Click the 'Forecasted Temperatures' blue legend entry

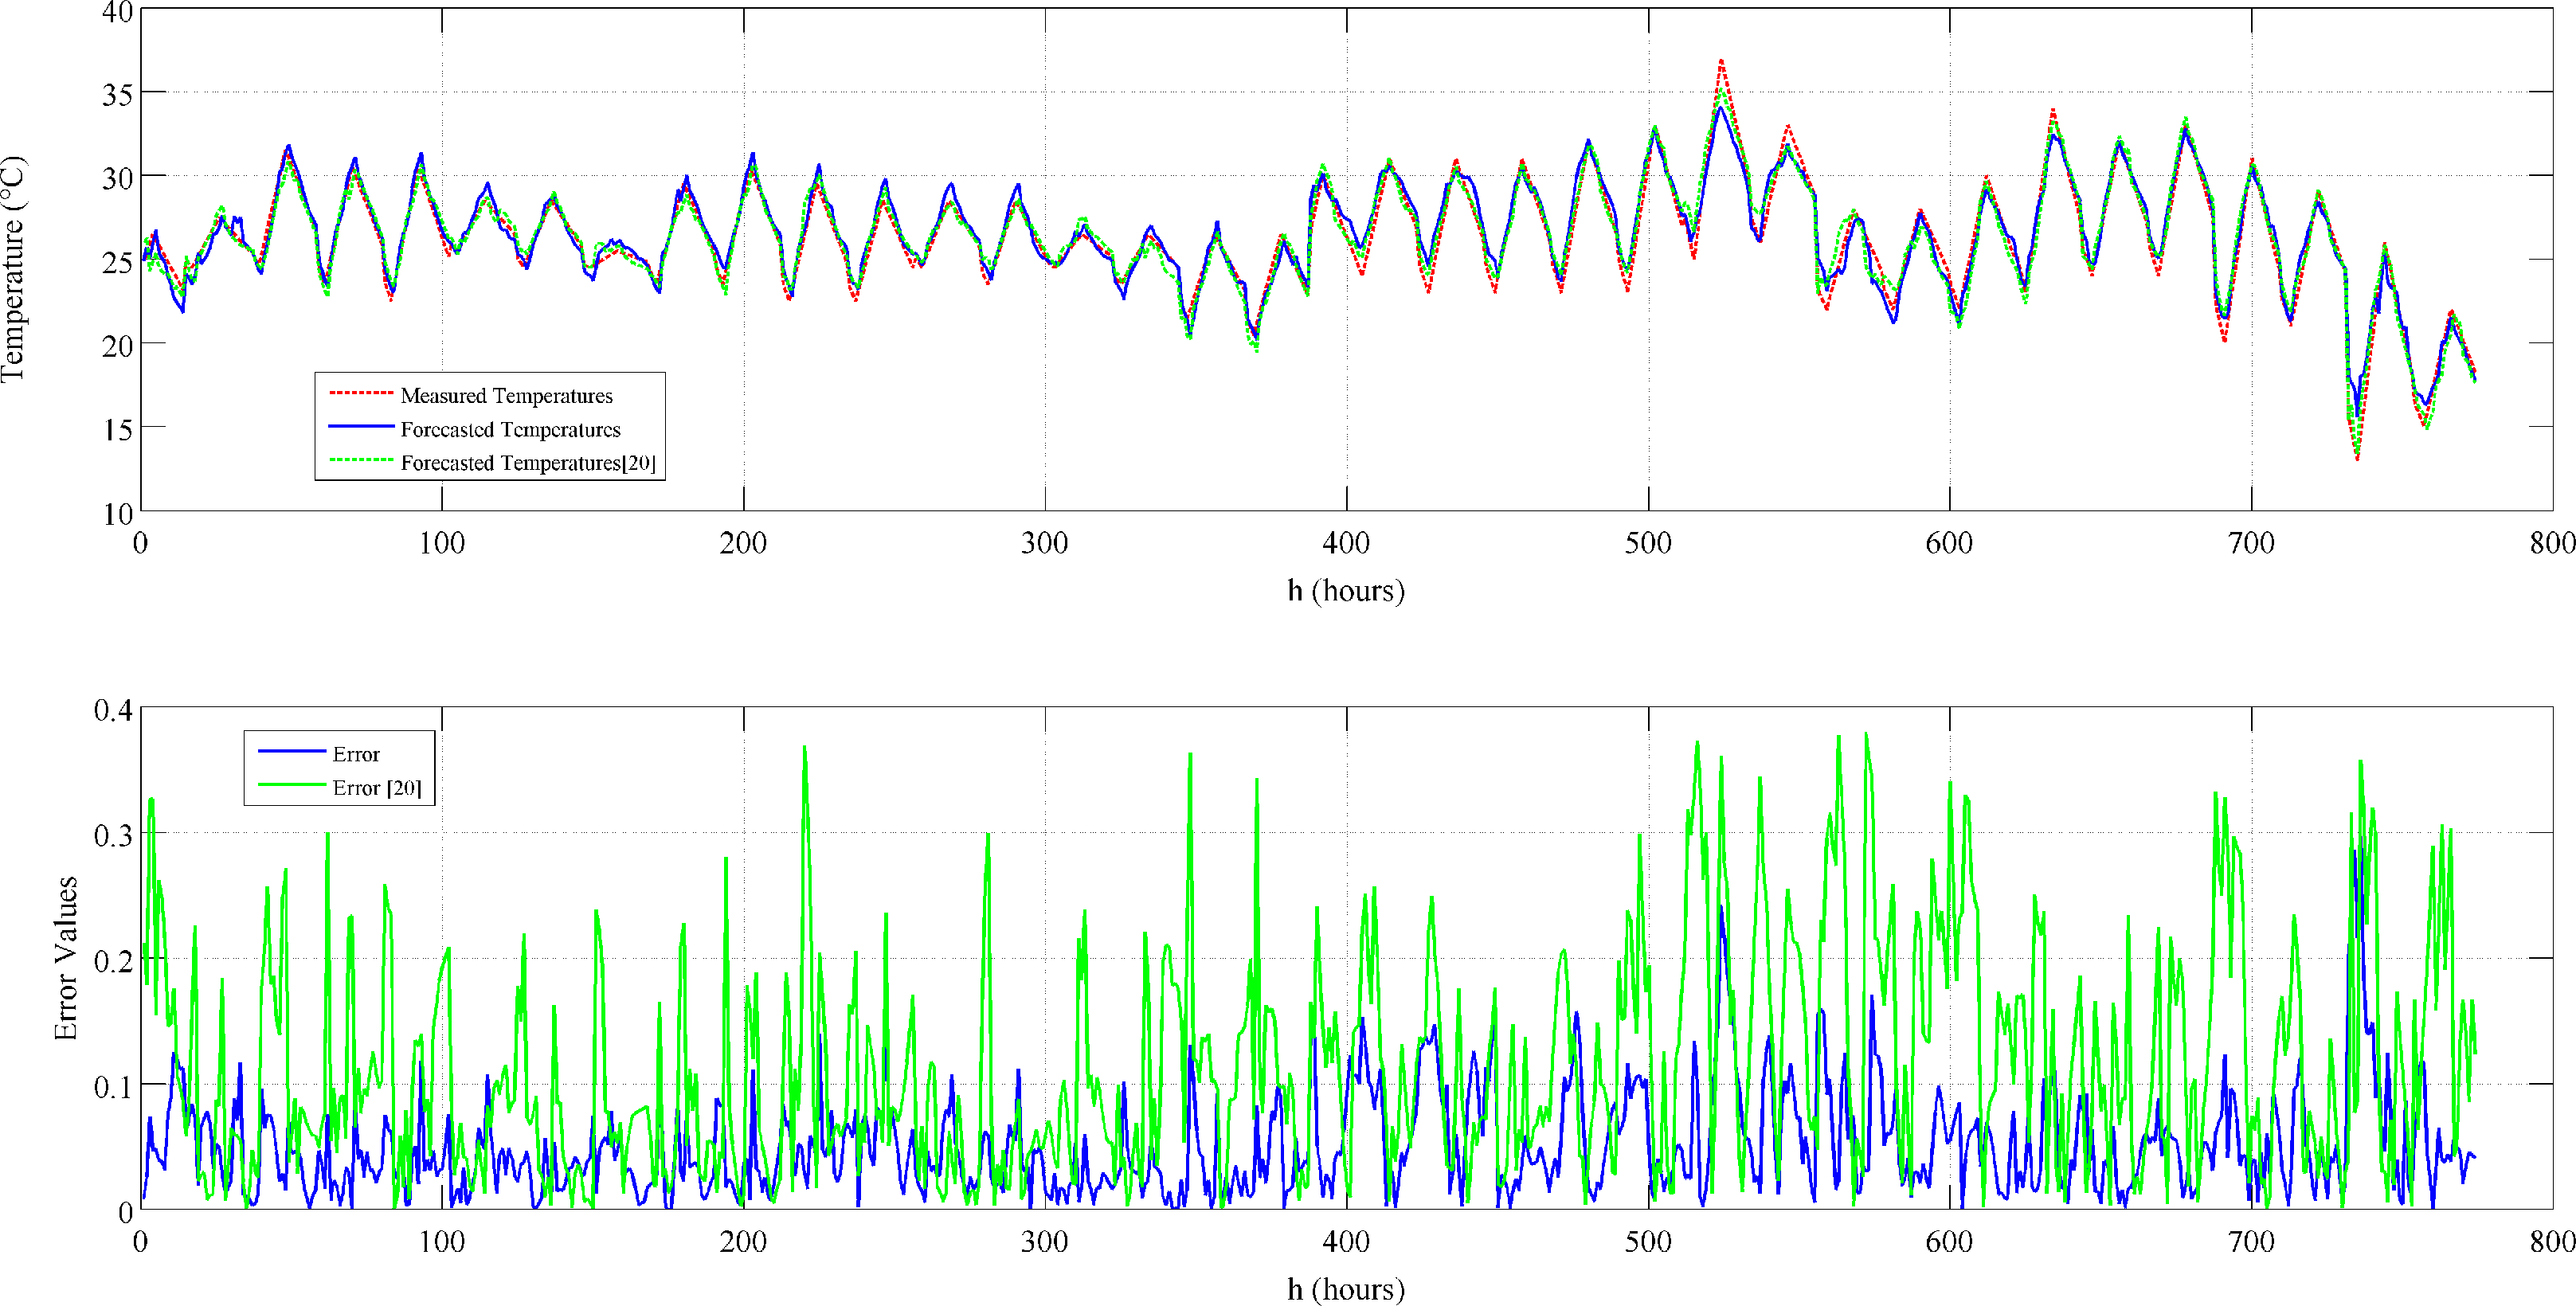pos(510,429)
